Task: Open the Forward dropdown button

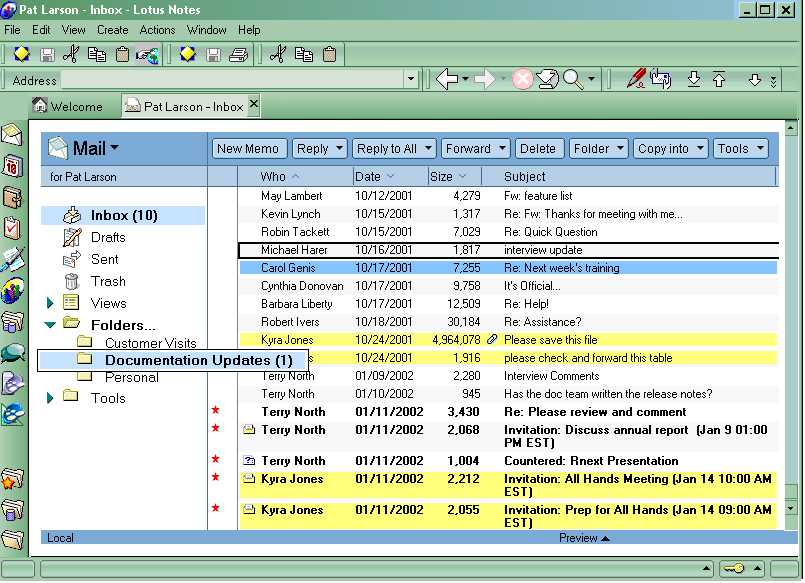Action: coord(475,149)
